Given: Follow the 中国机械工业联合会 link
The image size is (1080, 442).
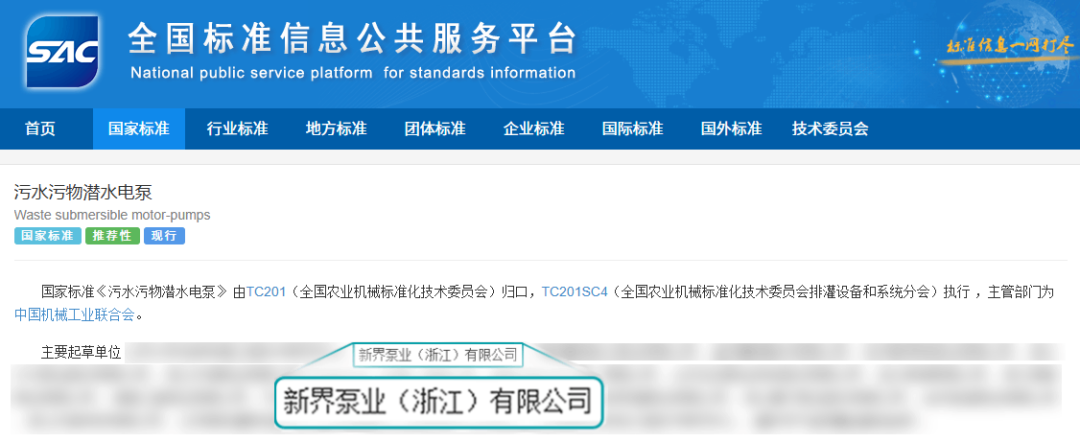Looking at the screenshot, I should 75,315.
